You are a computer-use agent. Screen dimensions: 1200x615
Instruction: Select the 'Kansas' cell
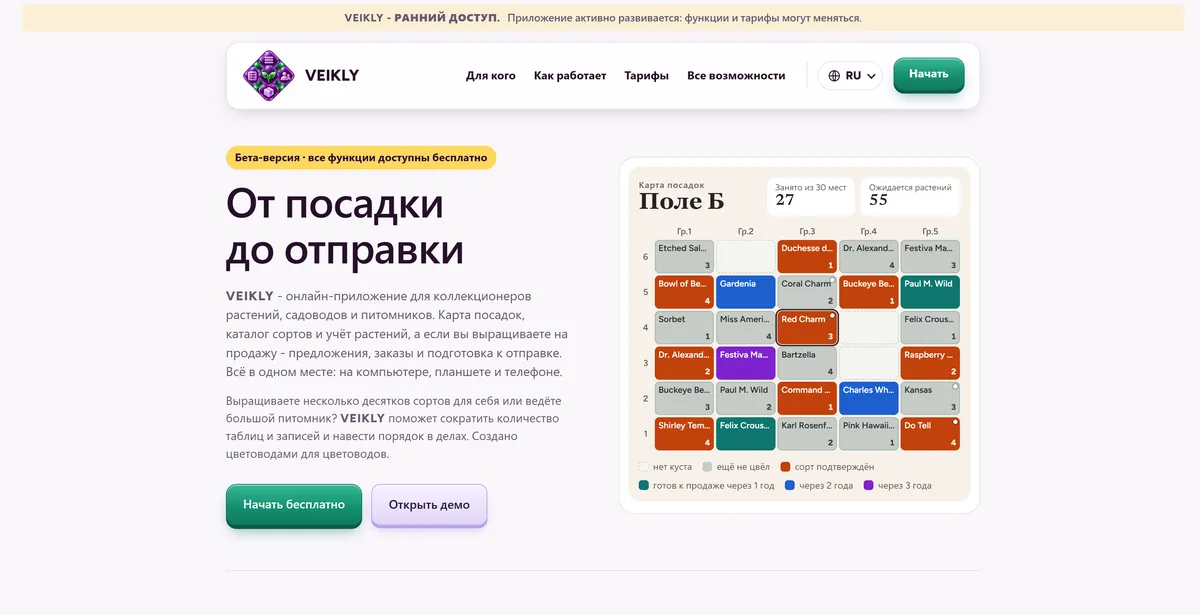930,398
